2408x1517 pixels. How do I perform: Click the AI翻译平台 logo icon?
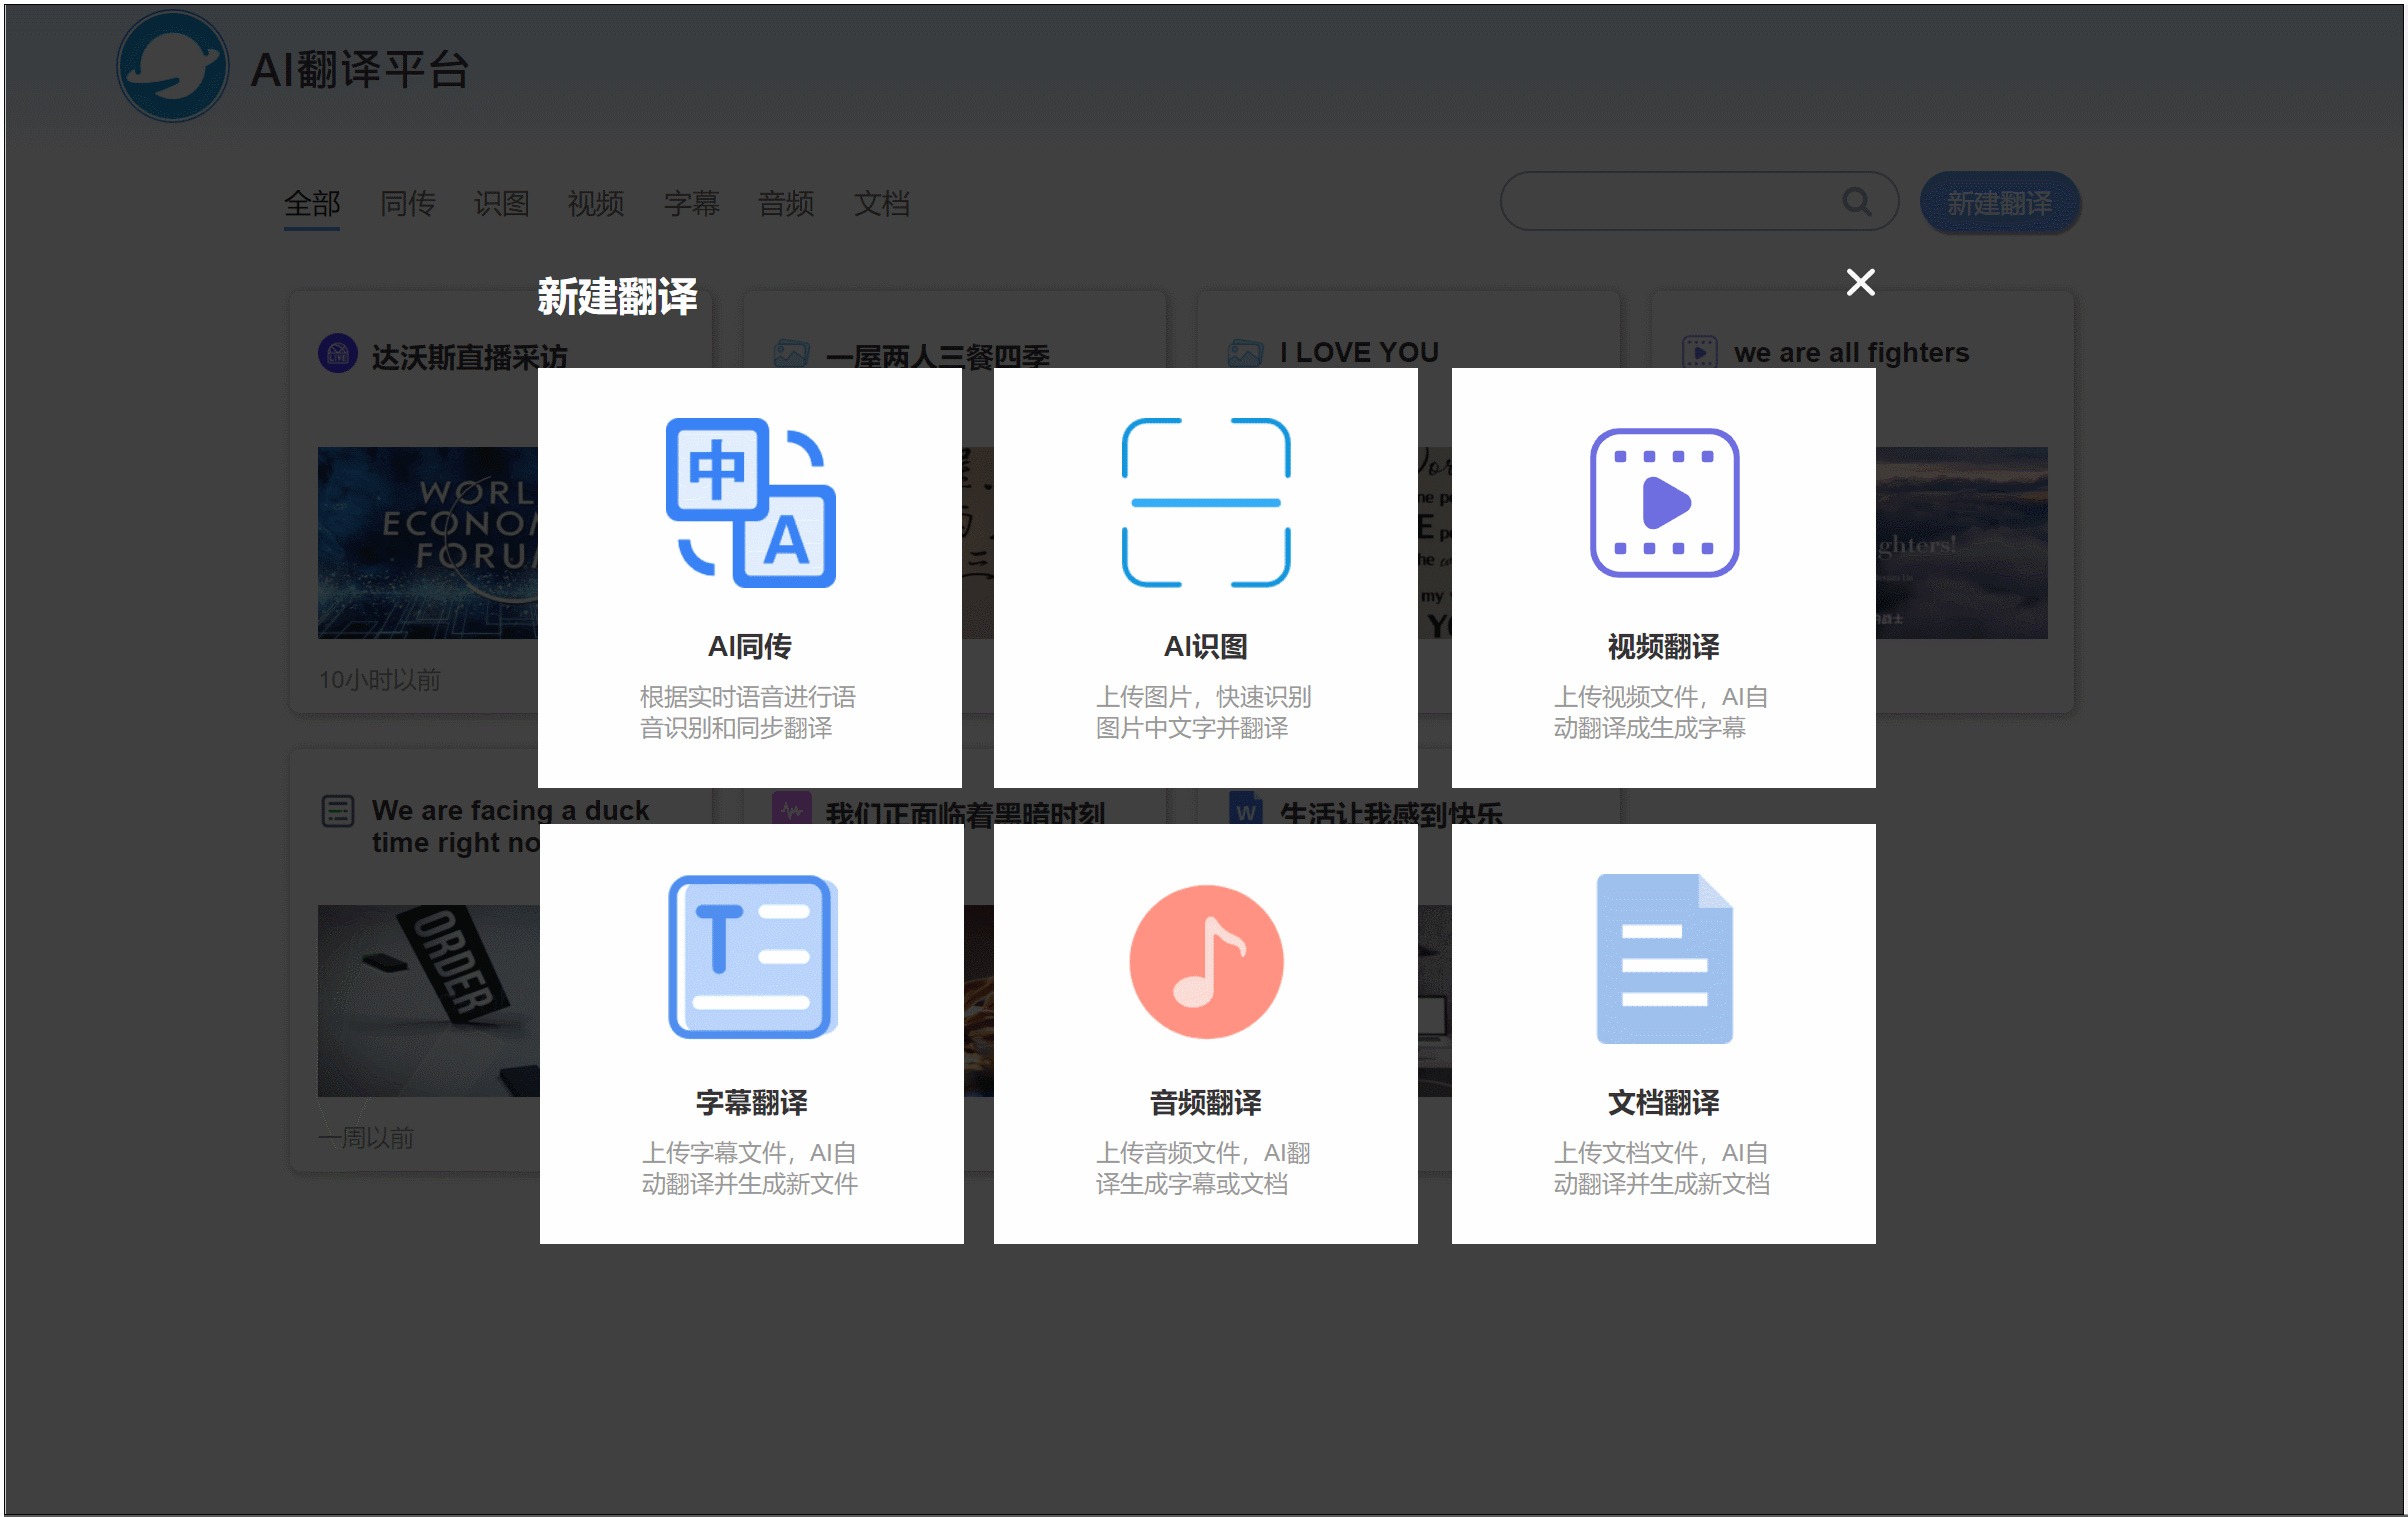(x=173, y=67)
